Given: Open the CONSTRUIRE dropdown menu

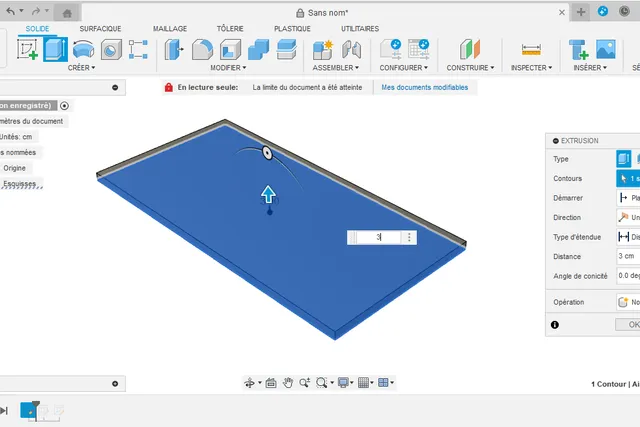Looking at the screenshot, I should tap(470, 68).
